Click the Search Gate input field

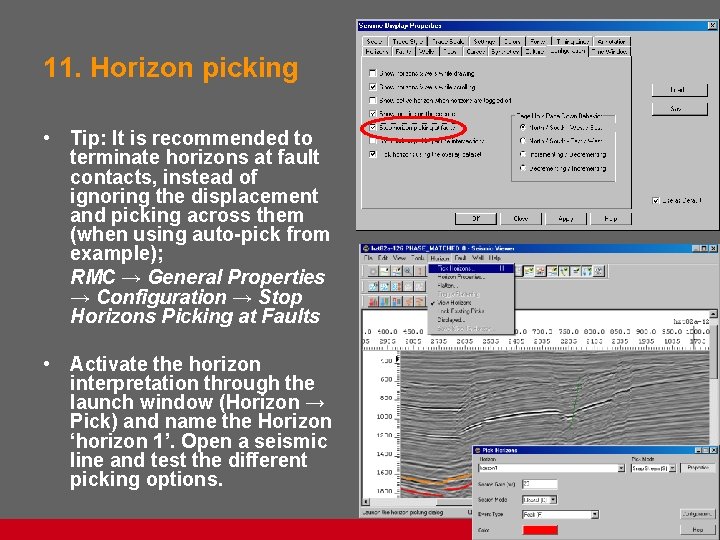click(x=540, y=484)
